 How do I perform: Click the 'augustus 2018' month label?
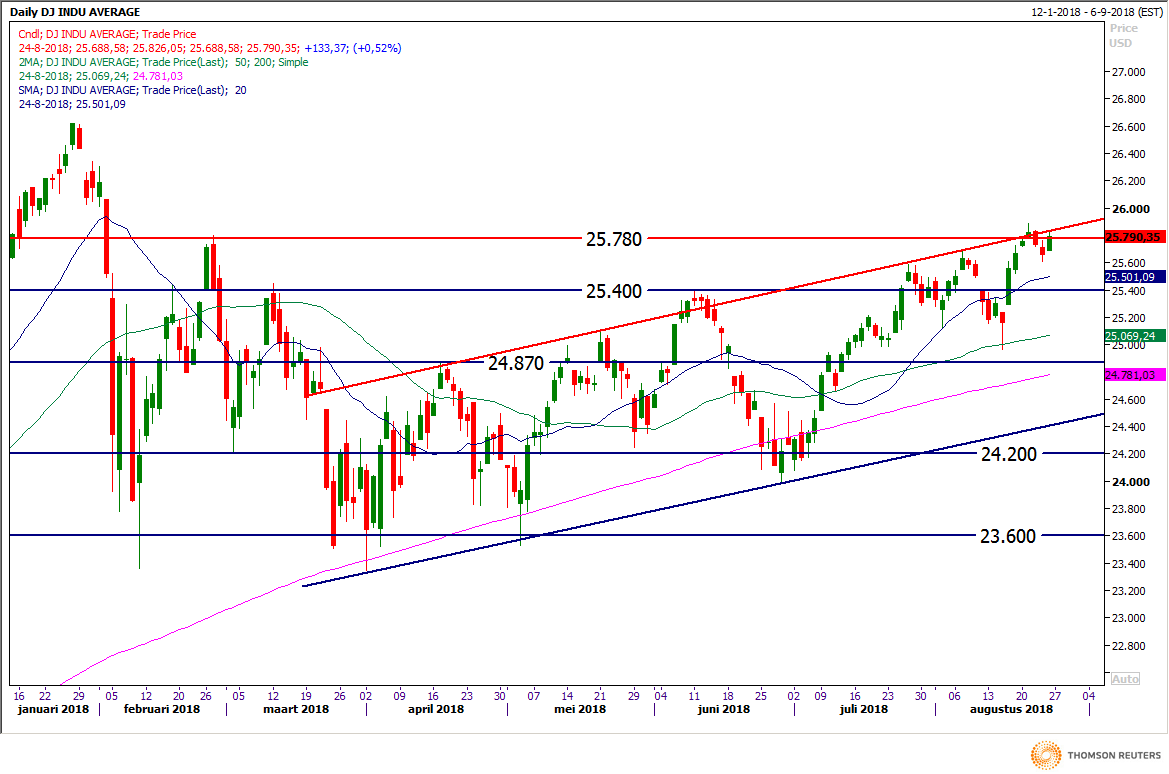[x=1011, y=709]
